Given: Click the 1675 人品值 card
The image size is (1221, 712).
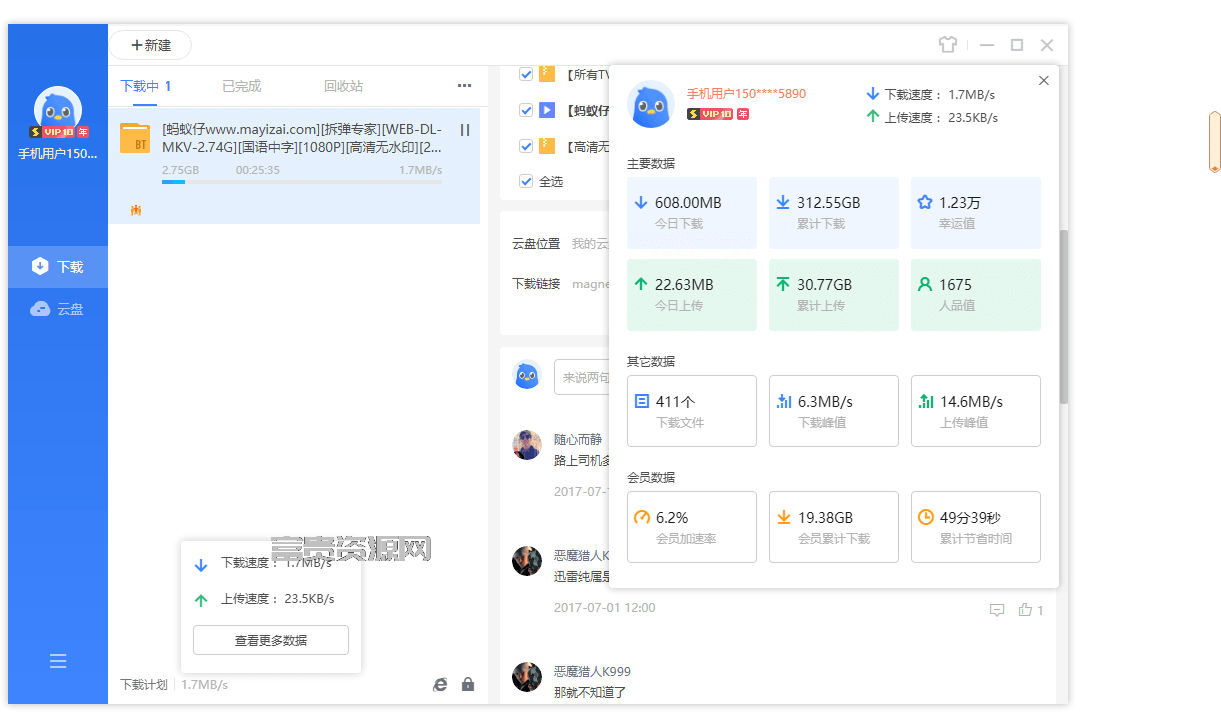Looking at the screenshot, I should 976,295.
